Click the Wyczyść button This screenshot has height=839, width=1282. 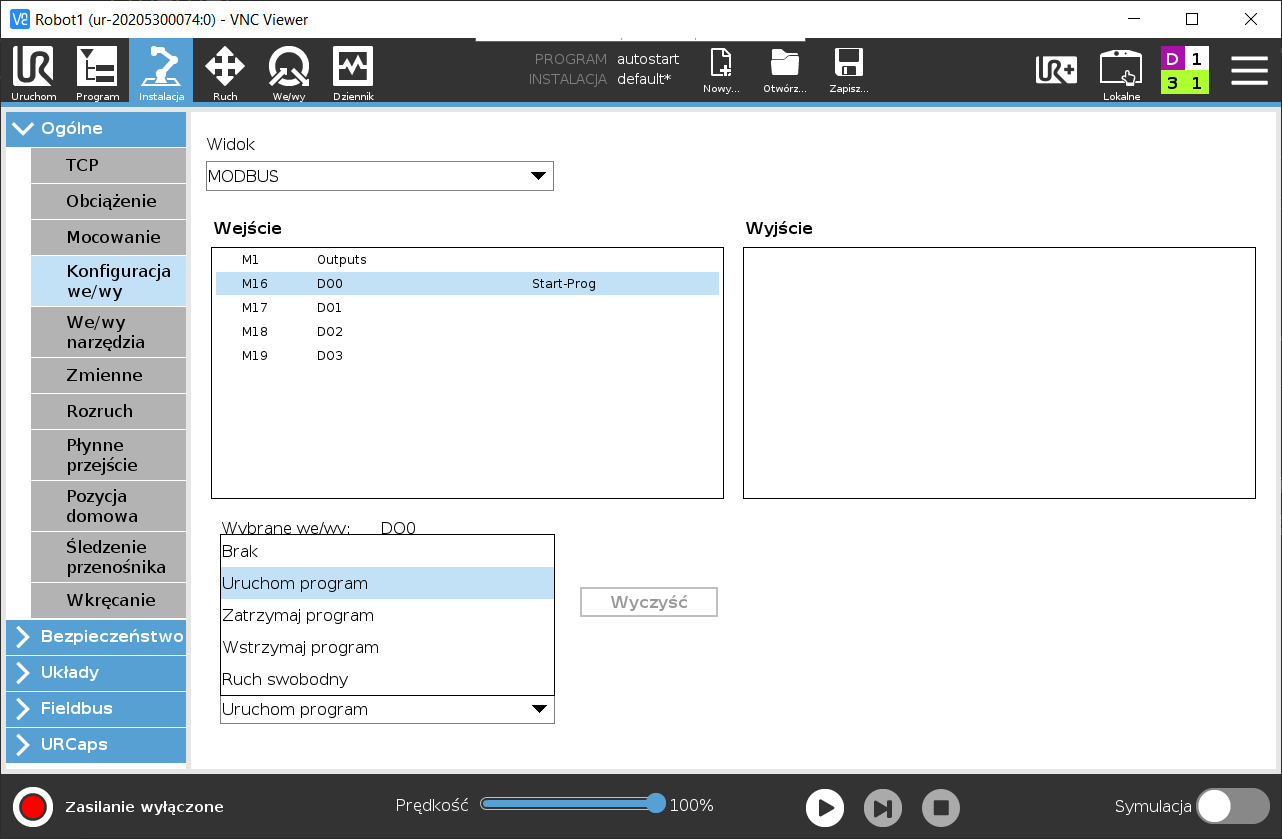pos(649,603)
